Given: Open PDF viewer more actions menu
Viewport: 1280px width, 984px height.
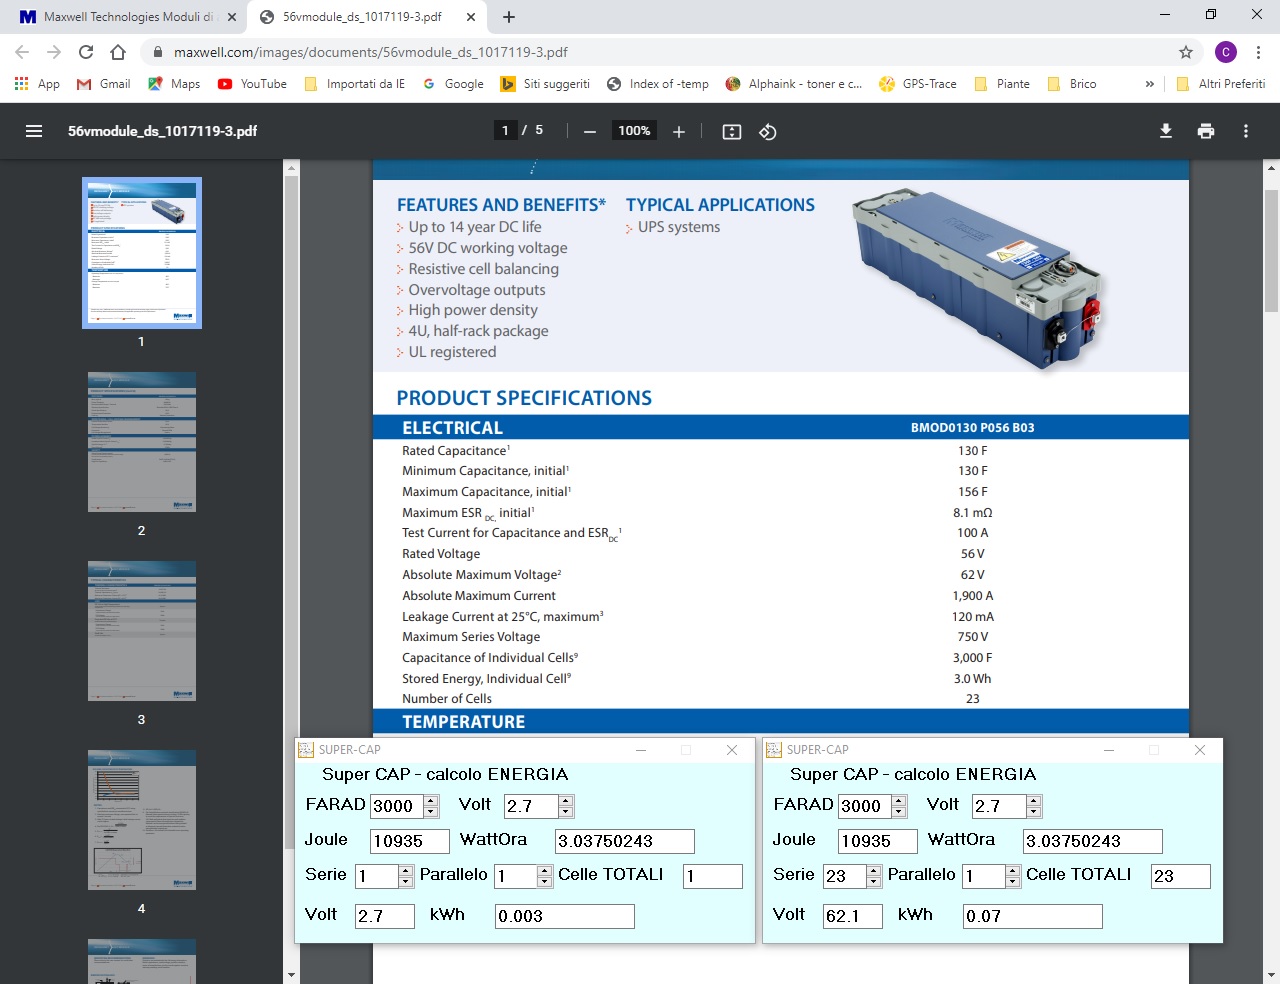Looking at the screenshot, I should point(1246,131).
